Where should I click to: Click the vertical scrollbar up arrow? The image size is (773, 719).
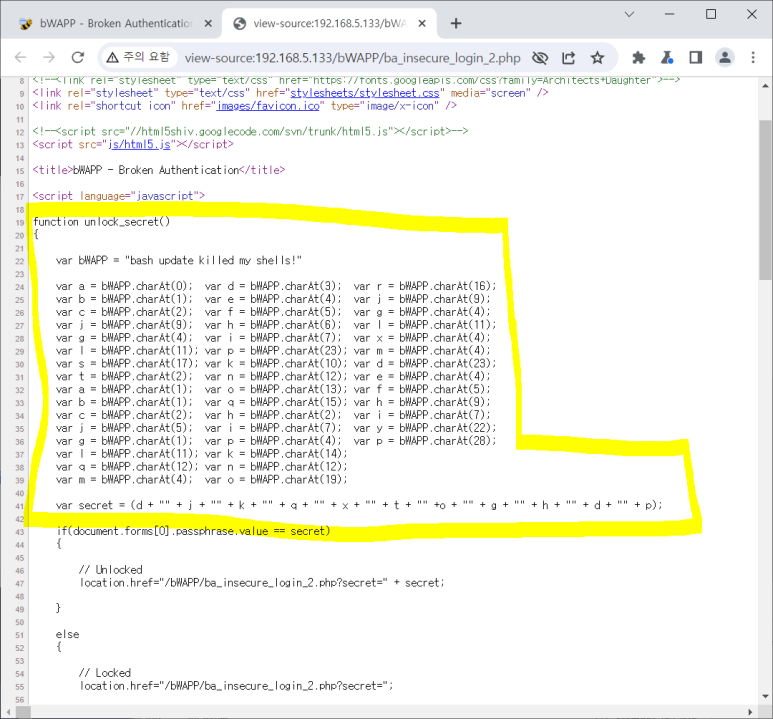[x=765, y=85]
